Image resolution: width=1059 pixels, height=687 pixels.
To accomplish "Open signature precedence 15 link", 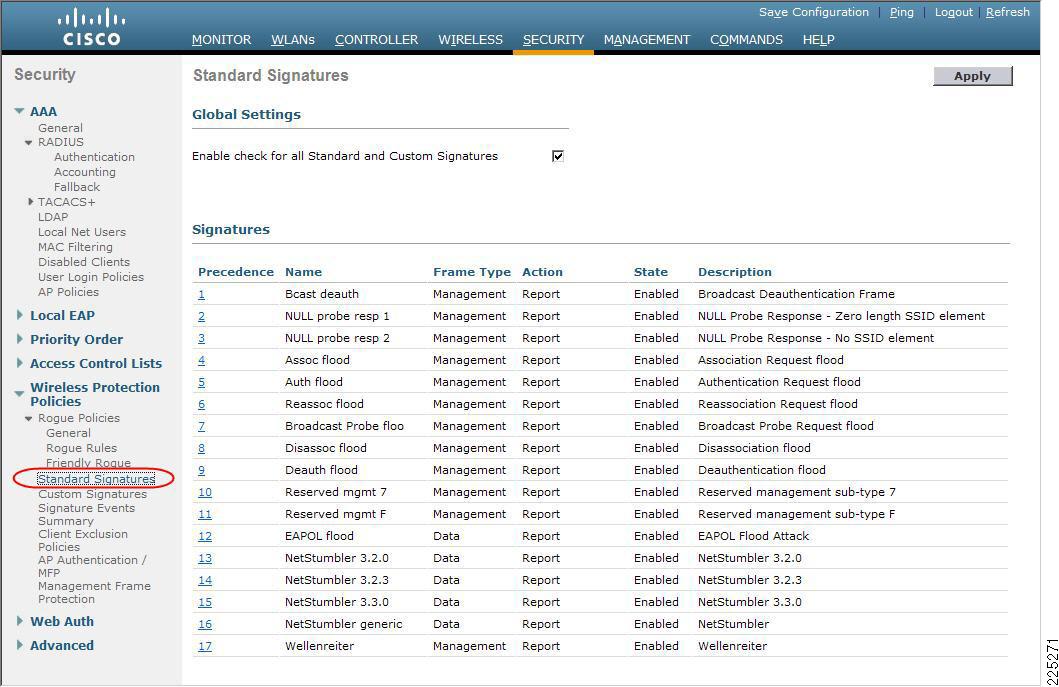I will click(205, 603).
